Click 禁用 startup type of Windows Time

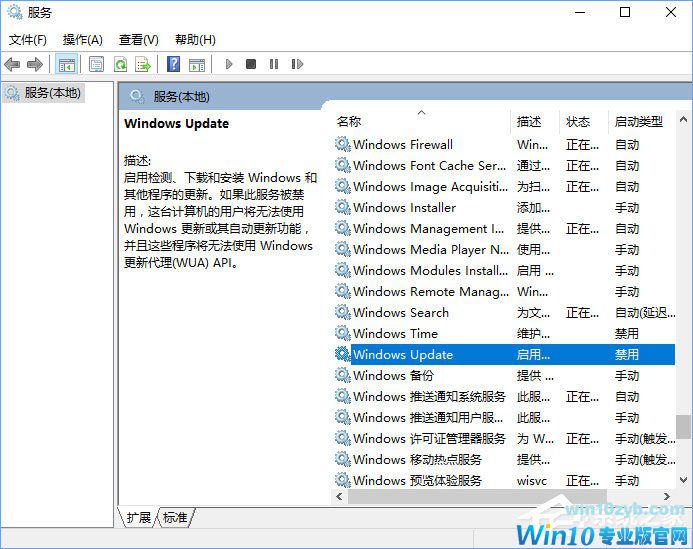627,333
